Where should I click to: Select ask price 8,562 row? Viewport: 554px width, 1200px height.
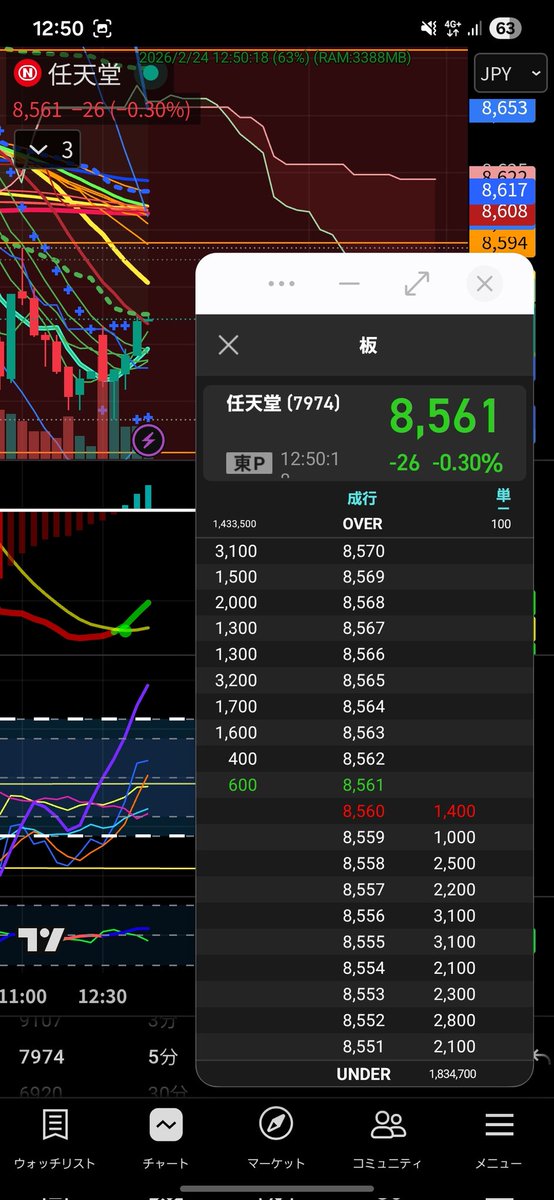click(x=364, y=759)
